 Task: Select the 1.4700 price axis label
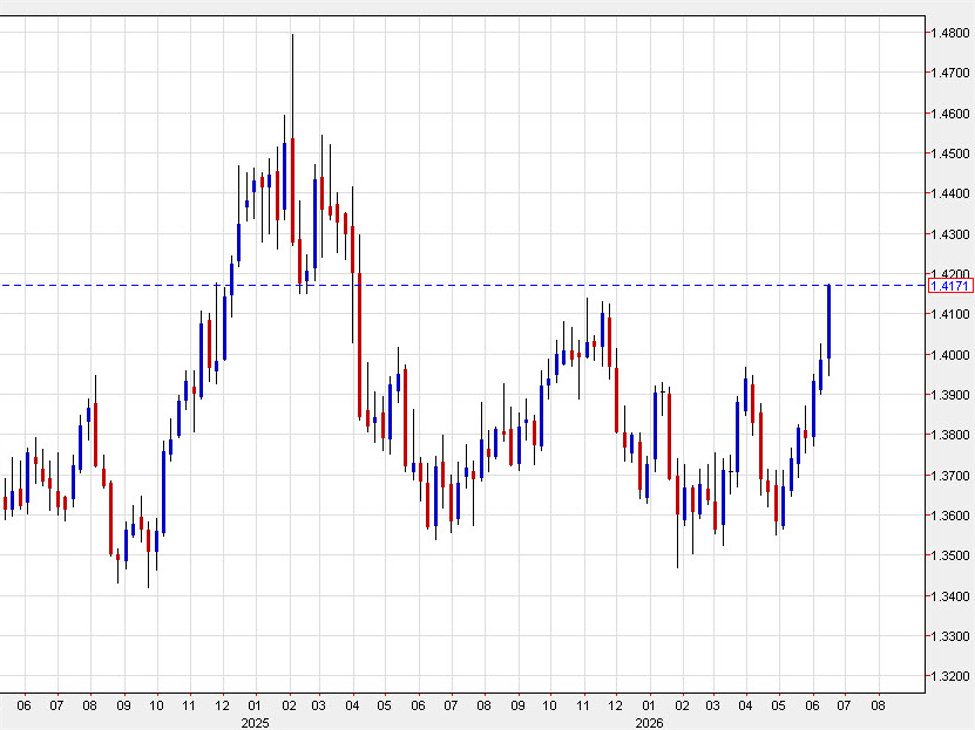click(x=951, y=73)
